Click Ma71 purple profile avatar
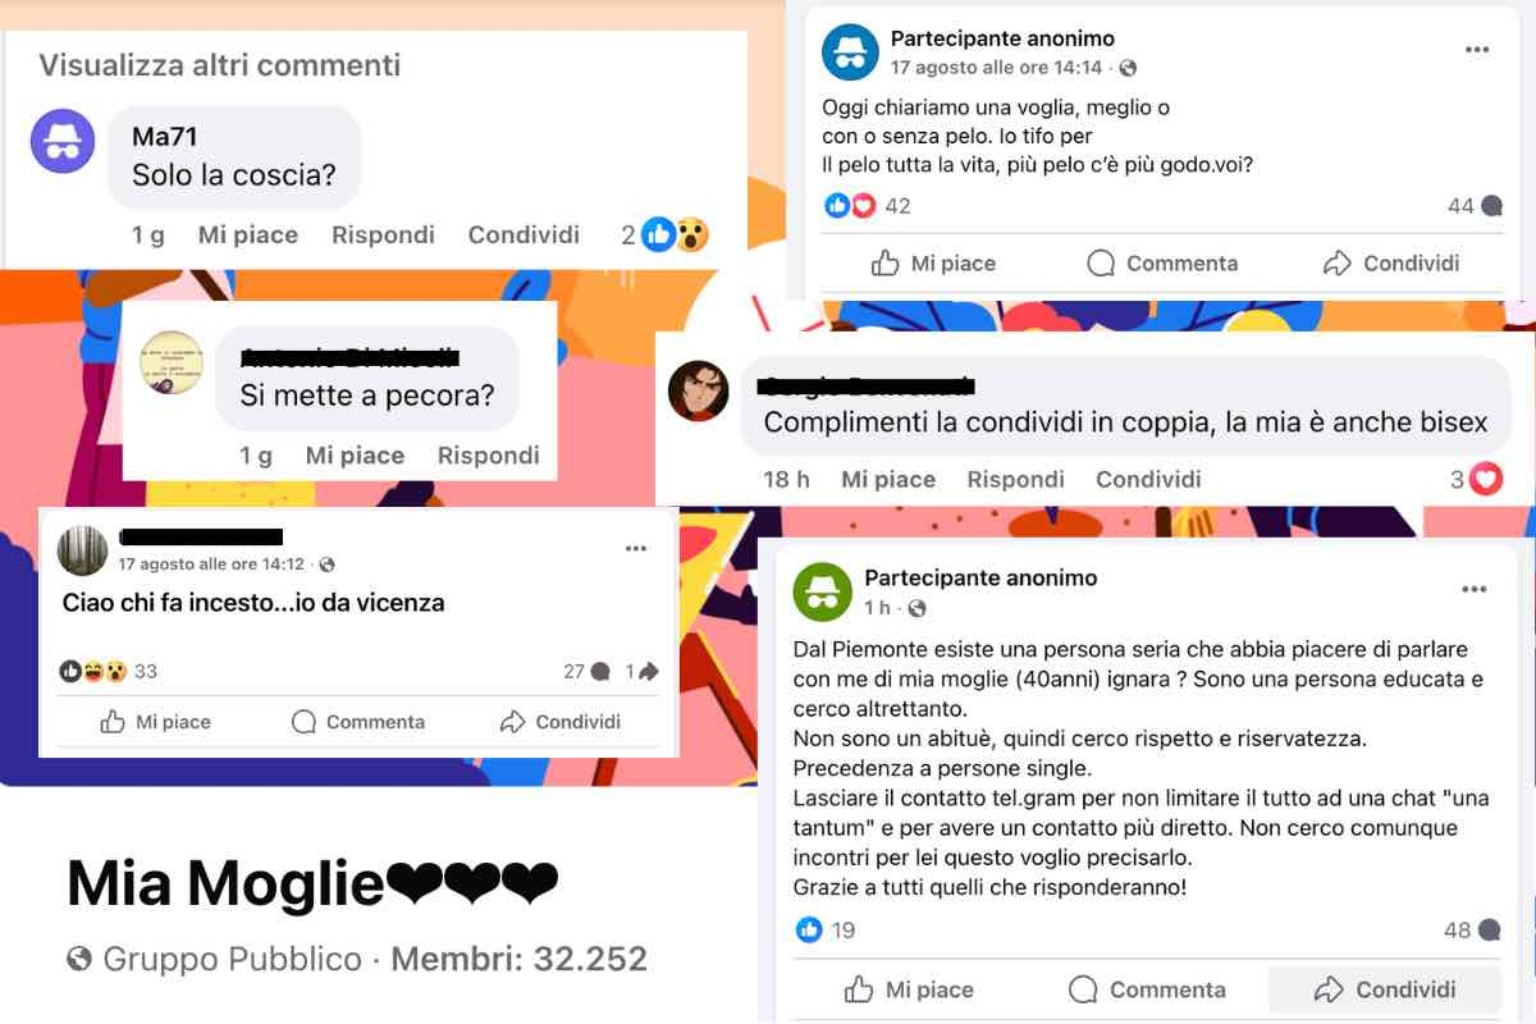This screenshot has height=1024, width=1536. click(x=63, y=141)
